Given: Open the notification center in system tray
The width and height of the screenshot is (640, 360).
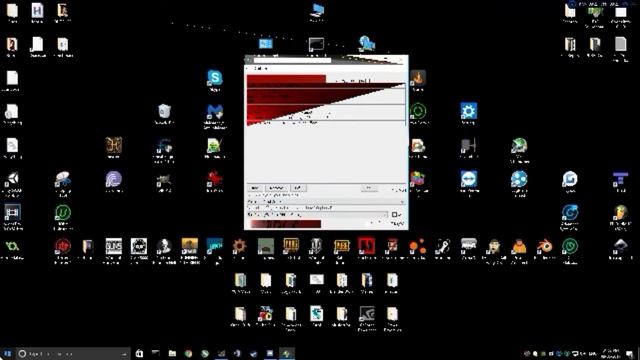Looking at the screenshot, I should 630,353.
